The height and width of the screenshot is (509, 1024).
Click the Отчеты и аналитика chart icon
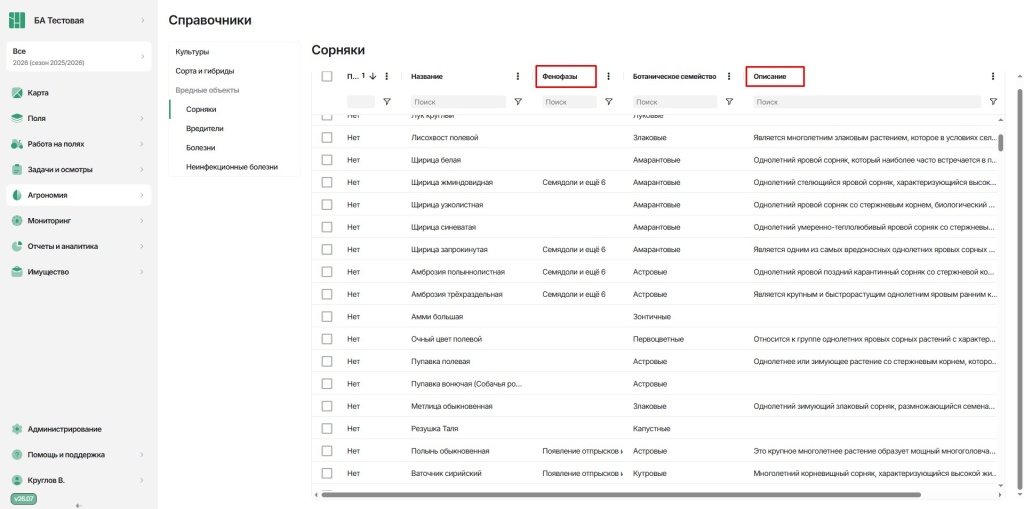click(18, 246)
